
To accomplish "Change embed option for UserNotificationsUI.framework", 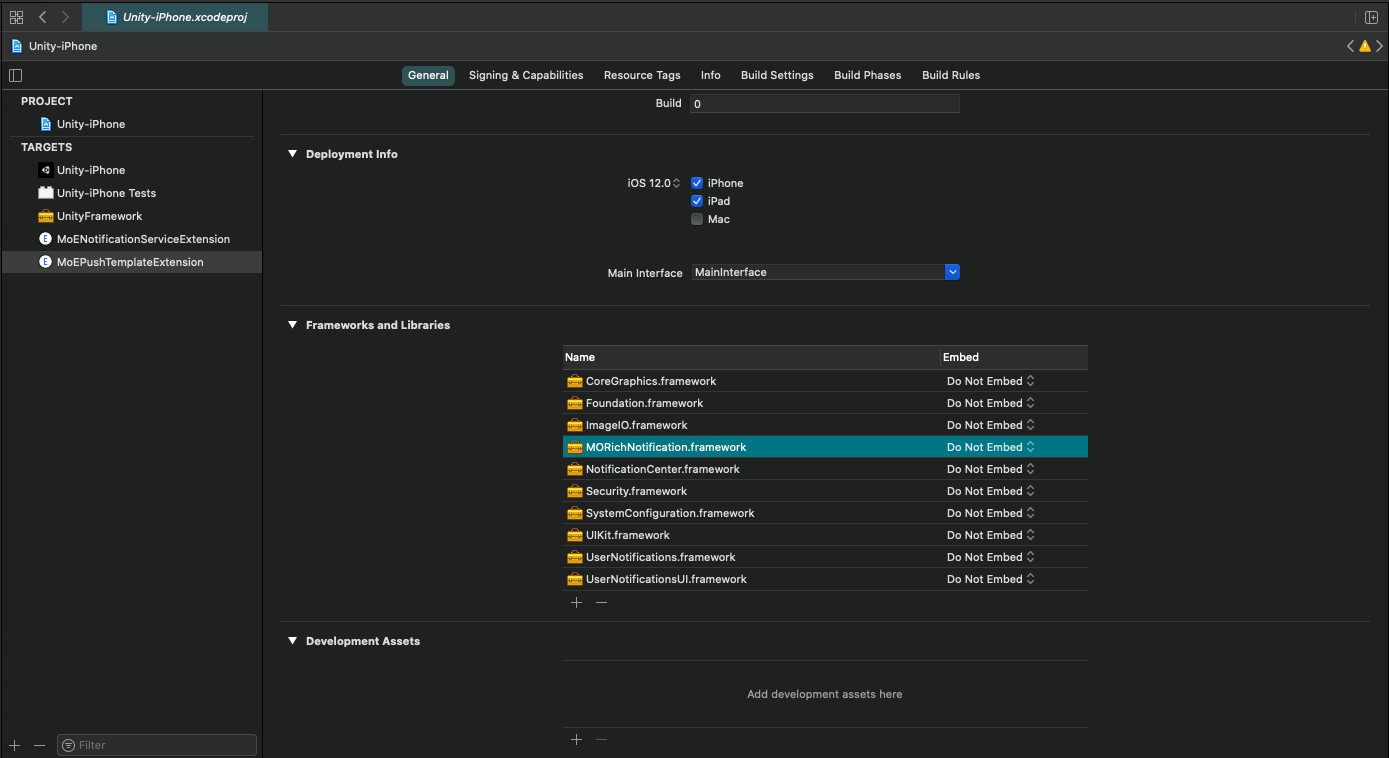I will click(x=990, y=579).
